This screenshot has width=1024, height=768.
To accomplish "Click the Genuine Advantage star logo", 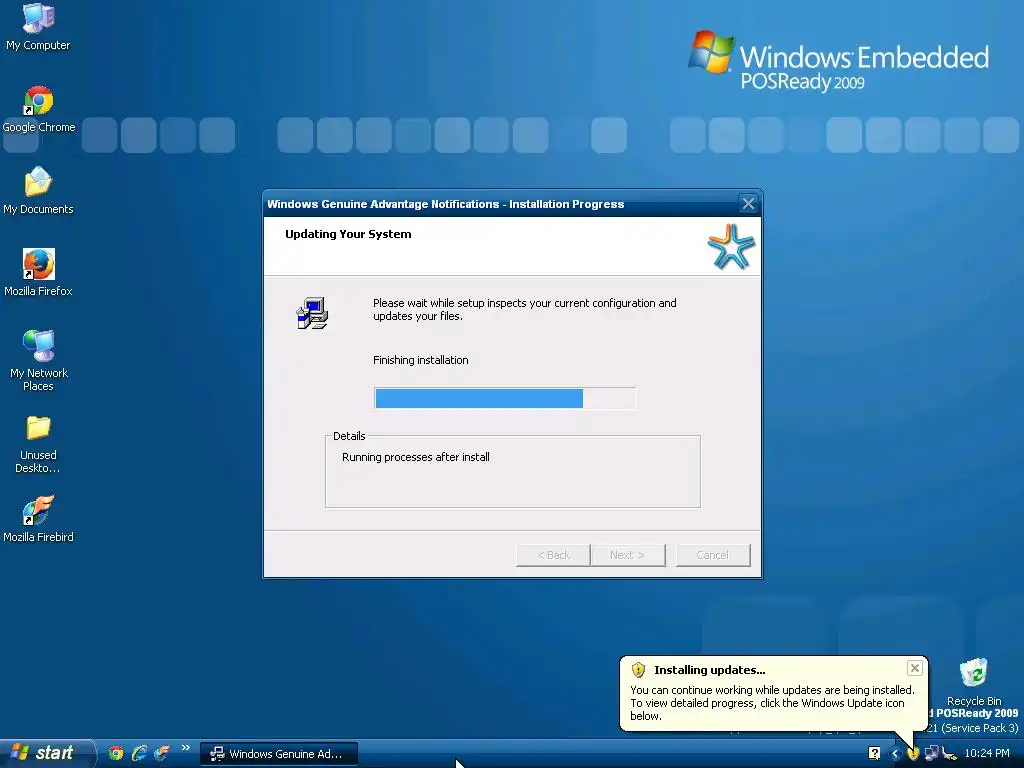I will (x=731, y=246).
